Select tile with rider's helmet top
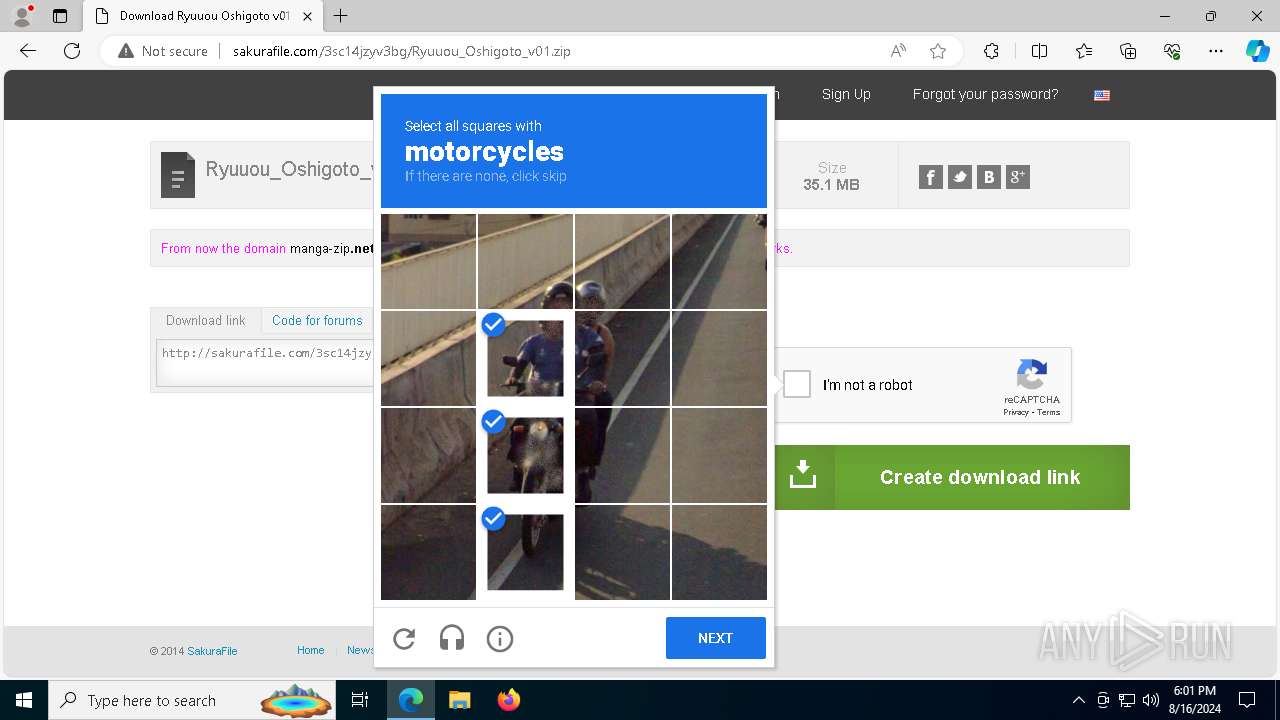This screenshot has height=720, width=1280. pyautogui.click(x=525, y=261)
